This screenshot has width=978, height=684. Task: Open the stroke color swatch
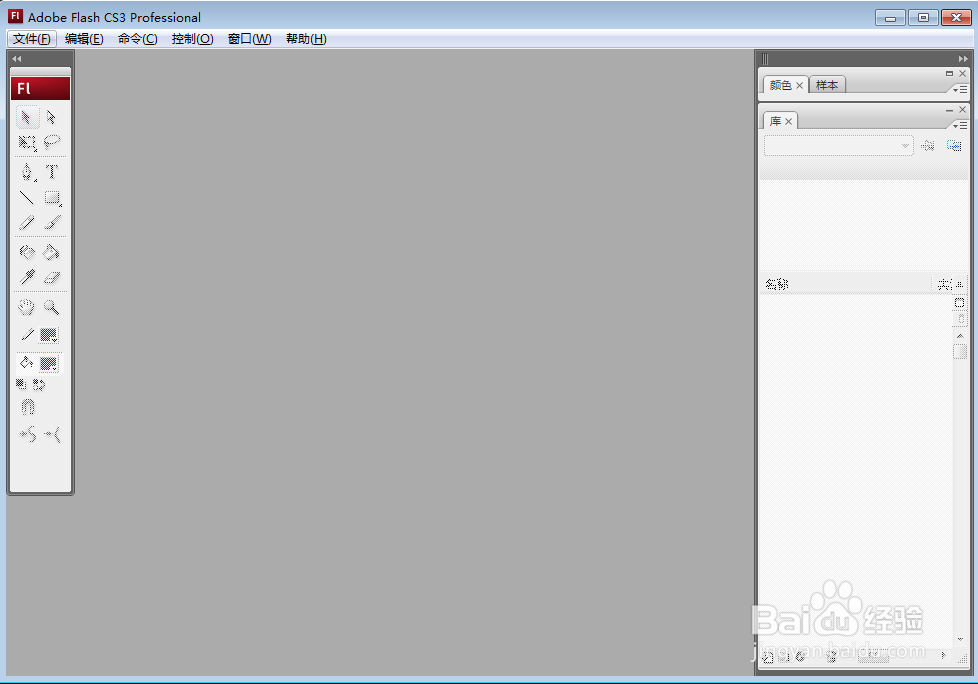point(49,335)
